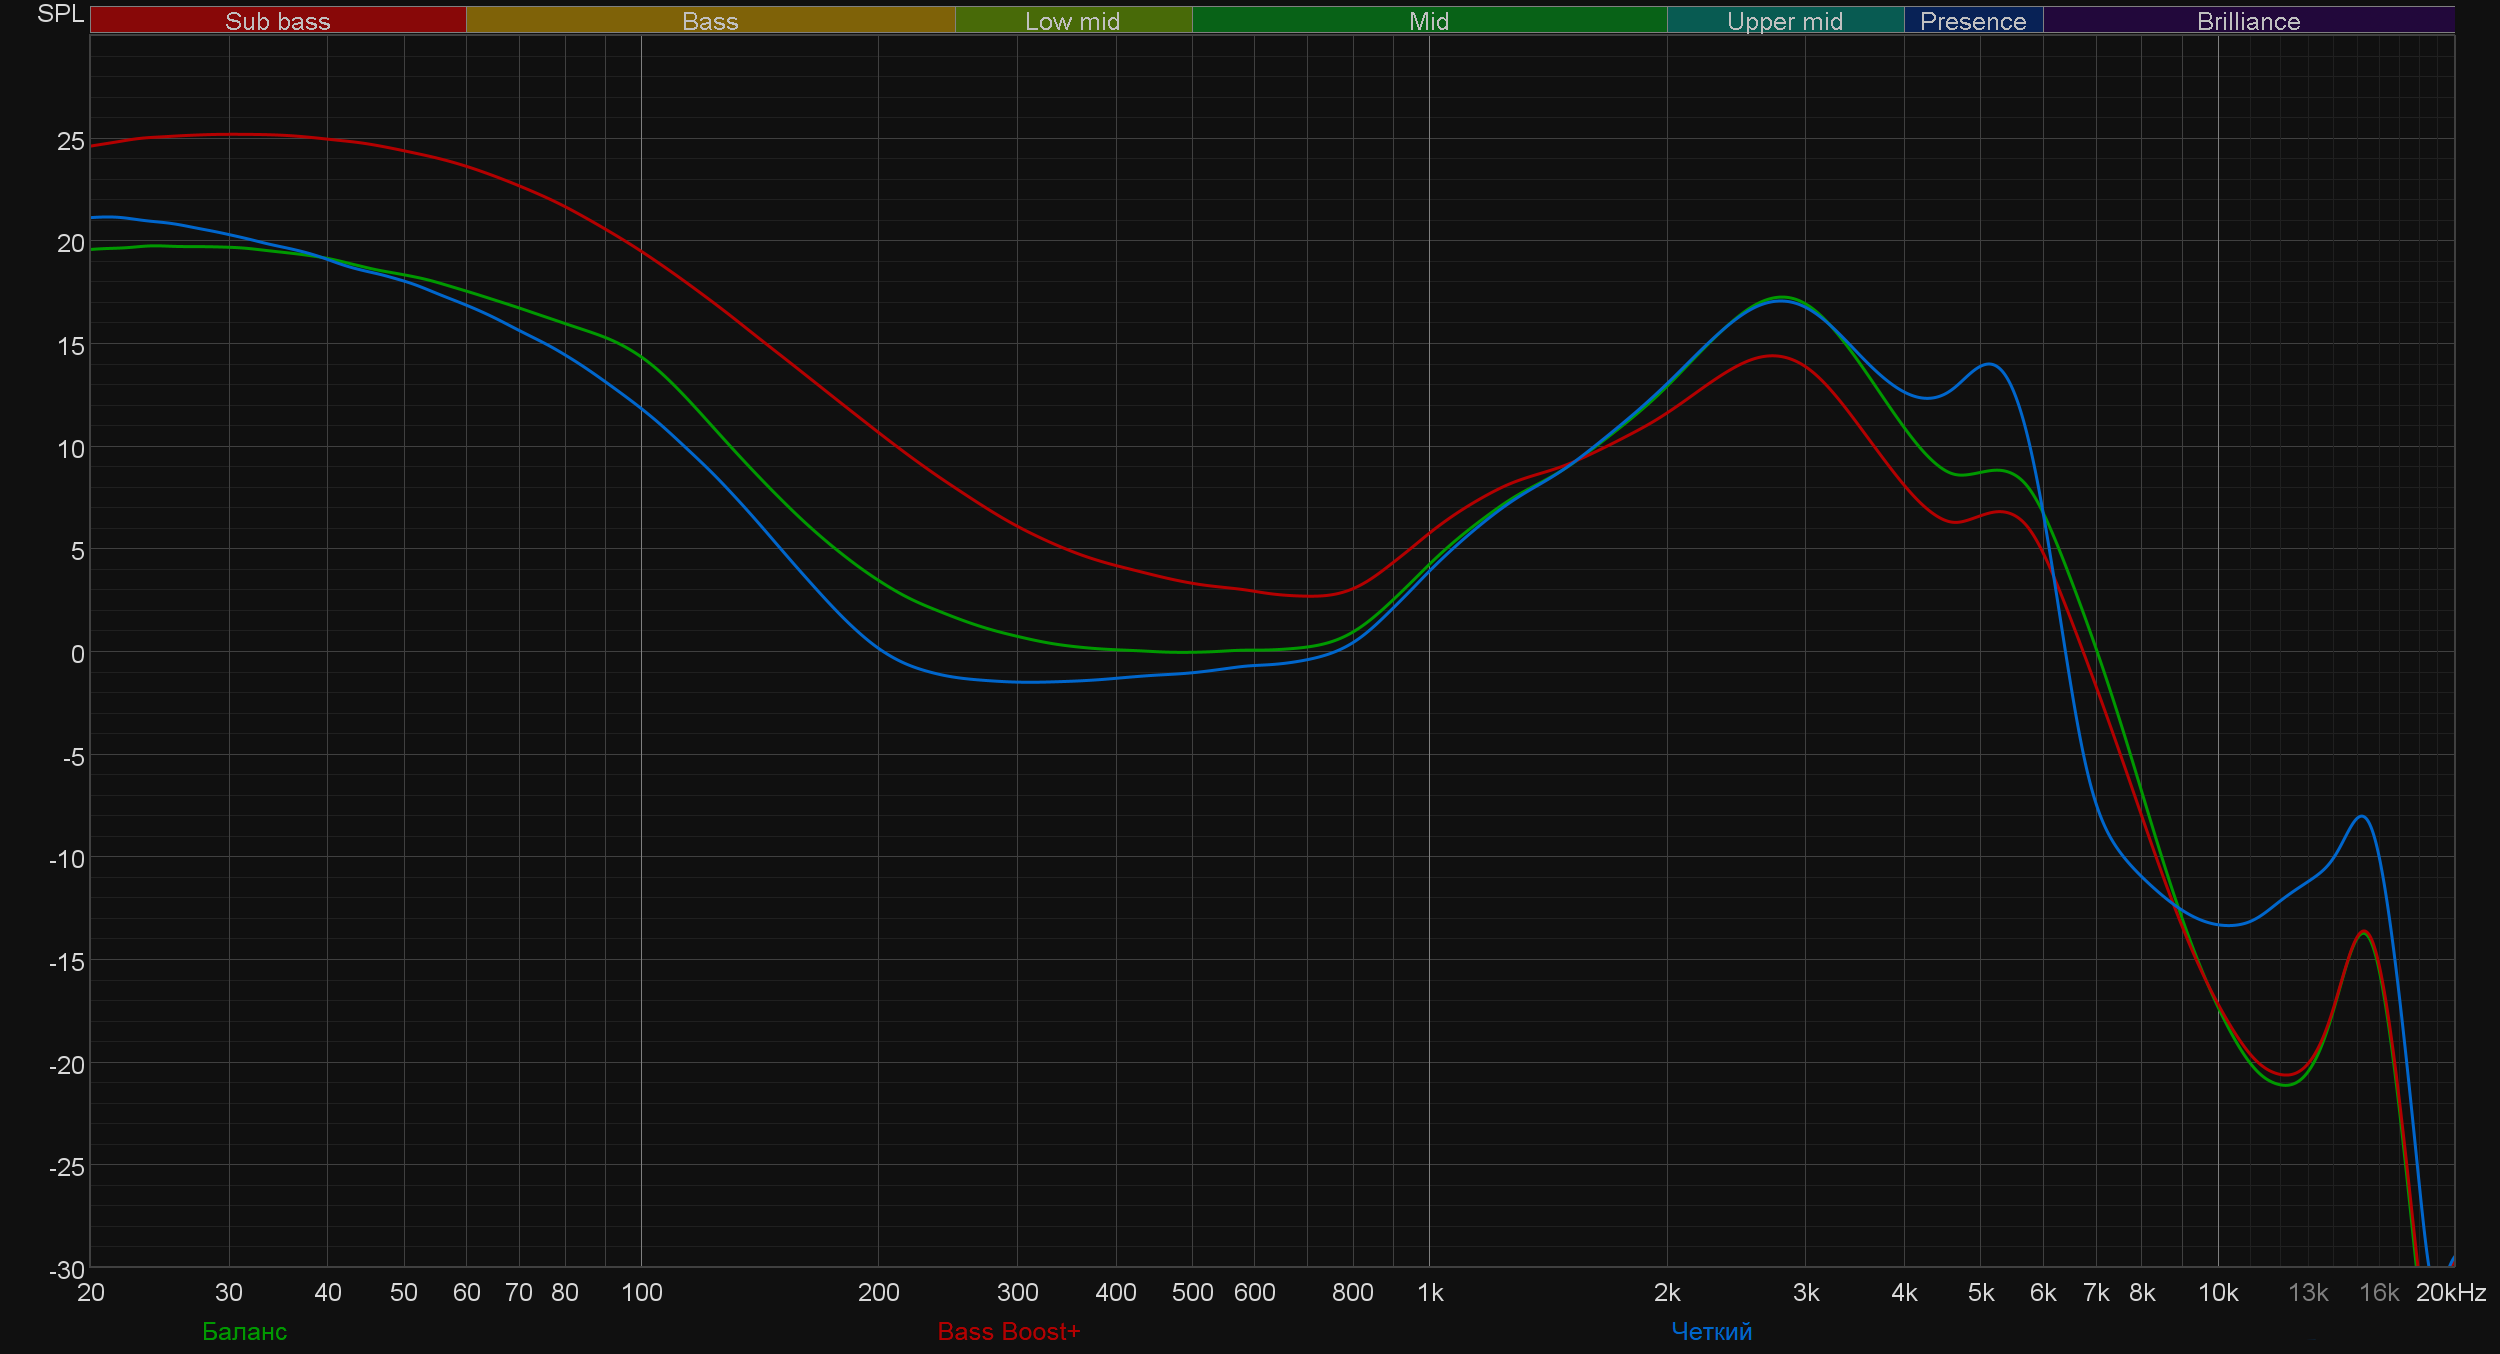Click the green Баланс legend label
The width and height of the screenshot is (2500, 1354).
(x=244, y=1331)
